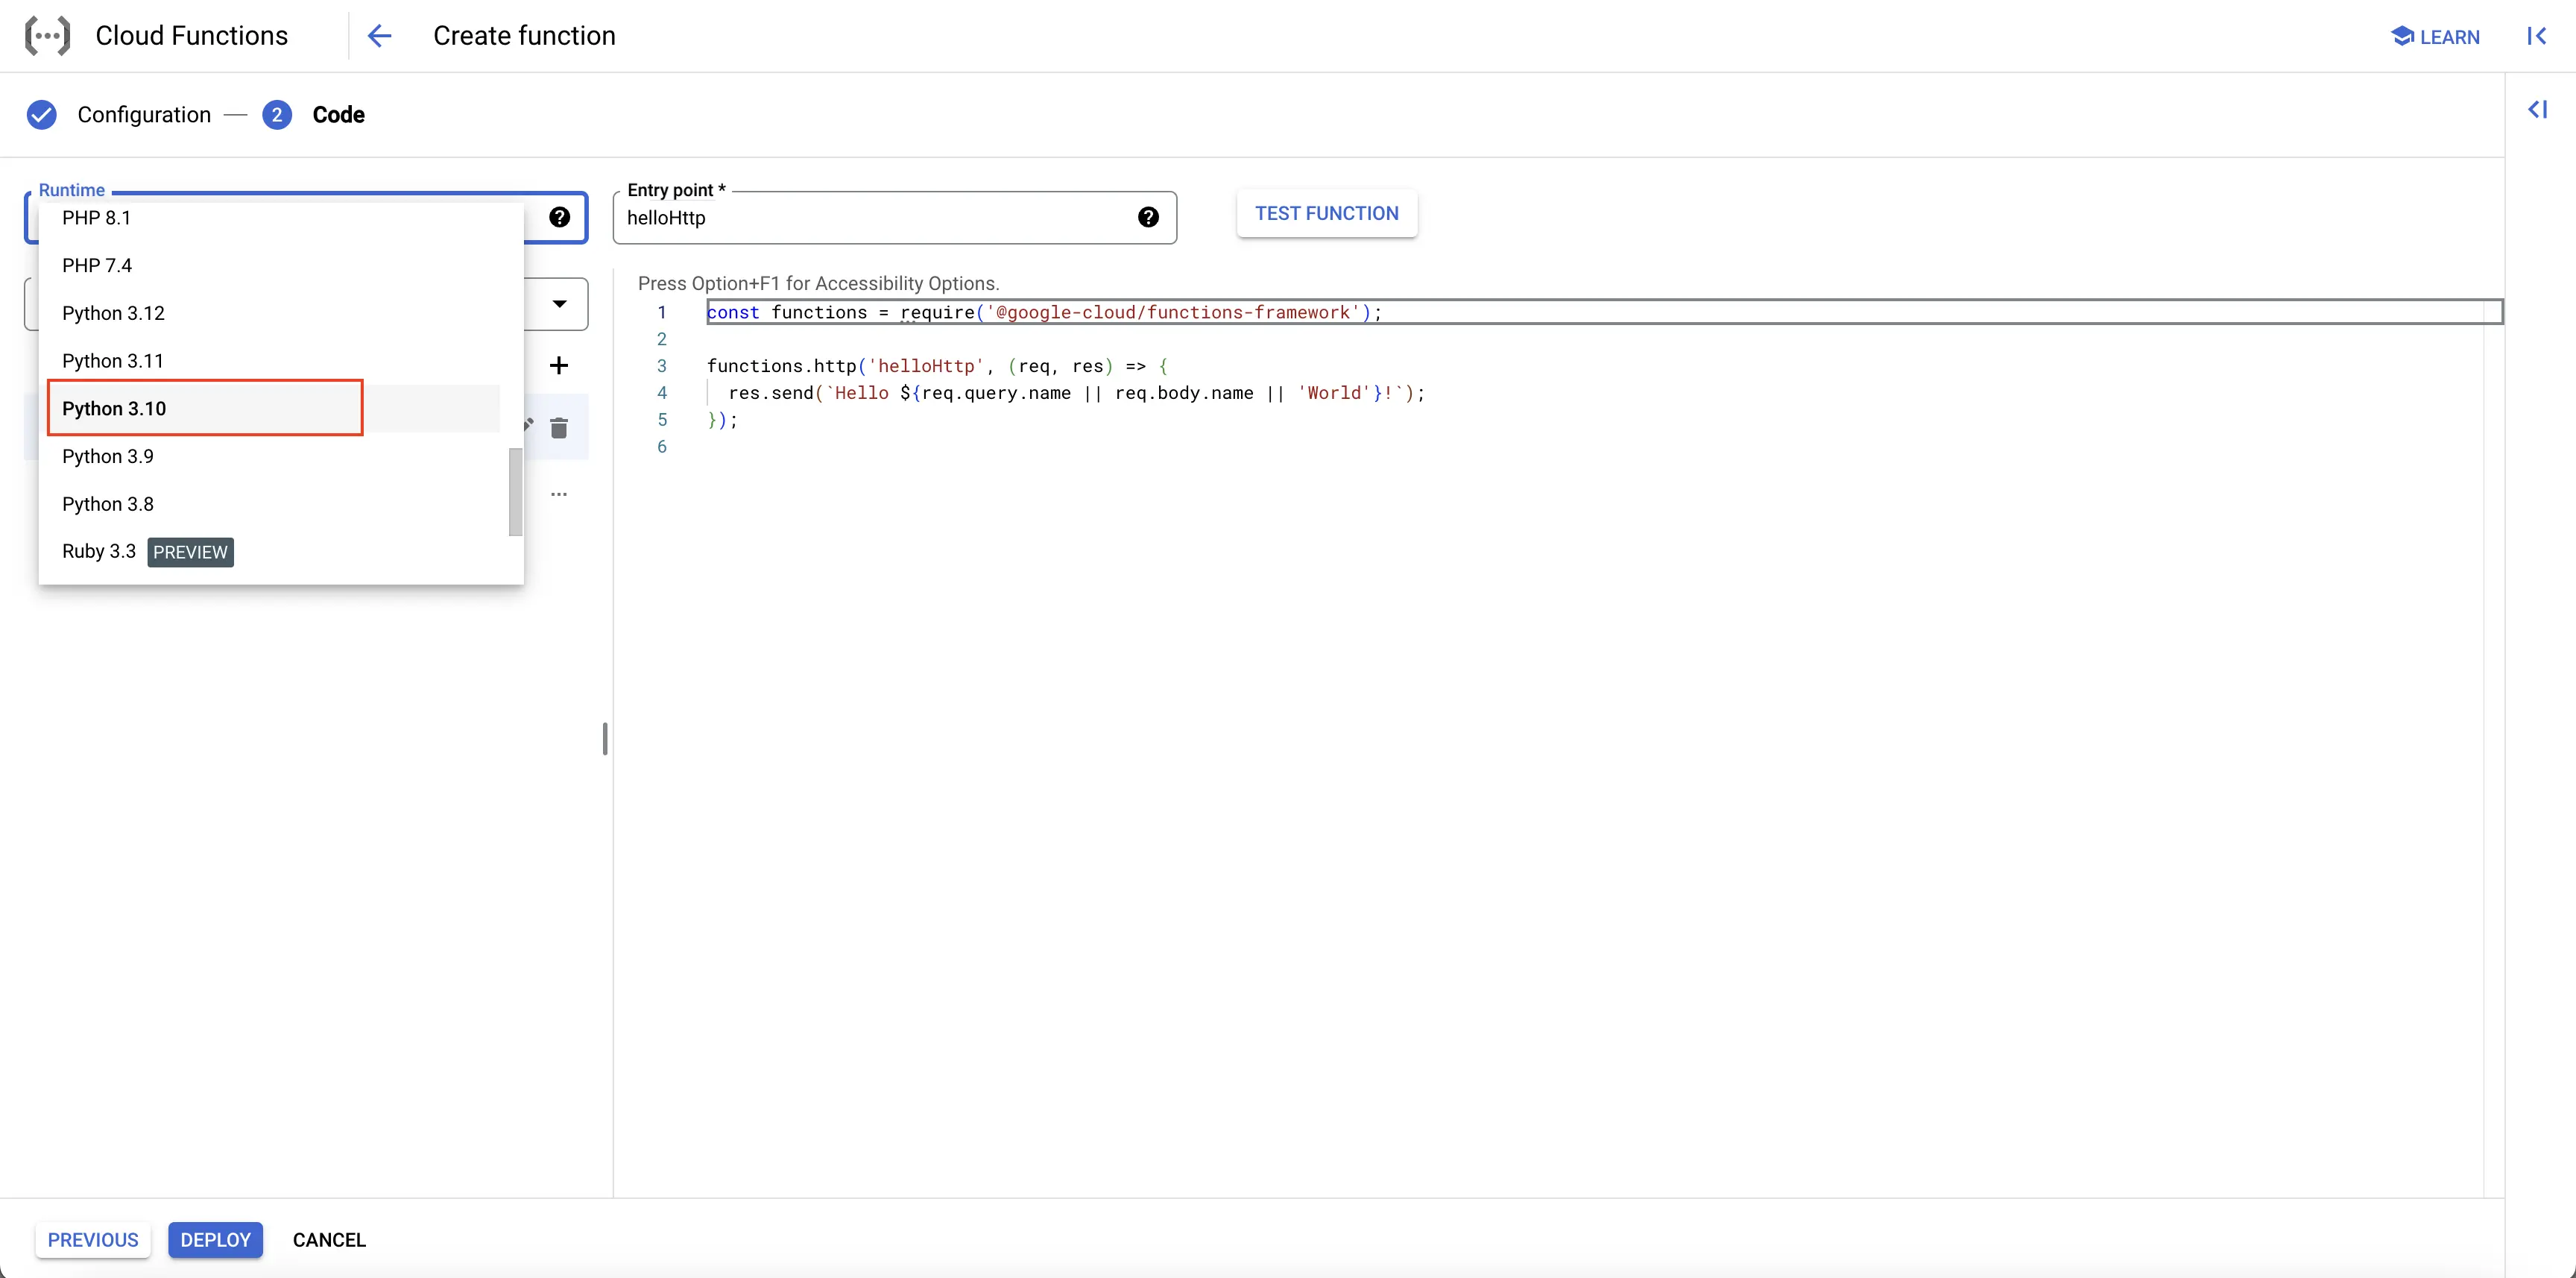Click the DEPLOY button
Screen dimensions: 2576x1278
pyautogui.click(x=215, y=1240)
